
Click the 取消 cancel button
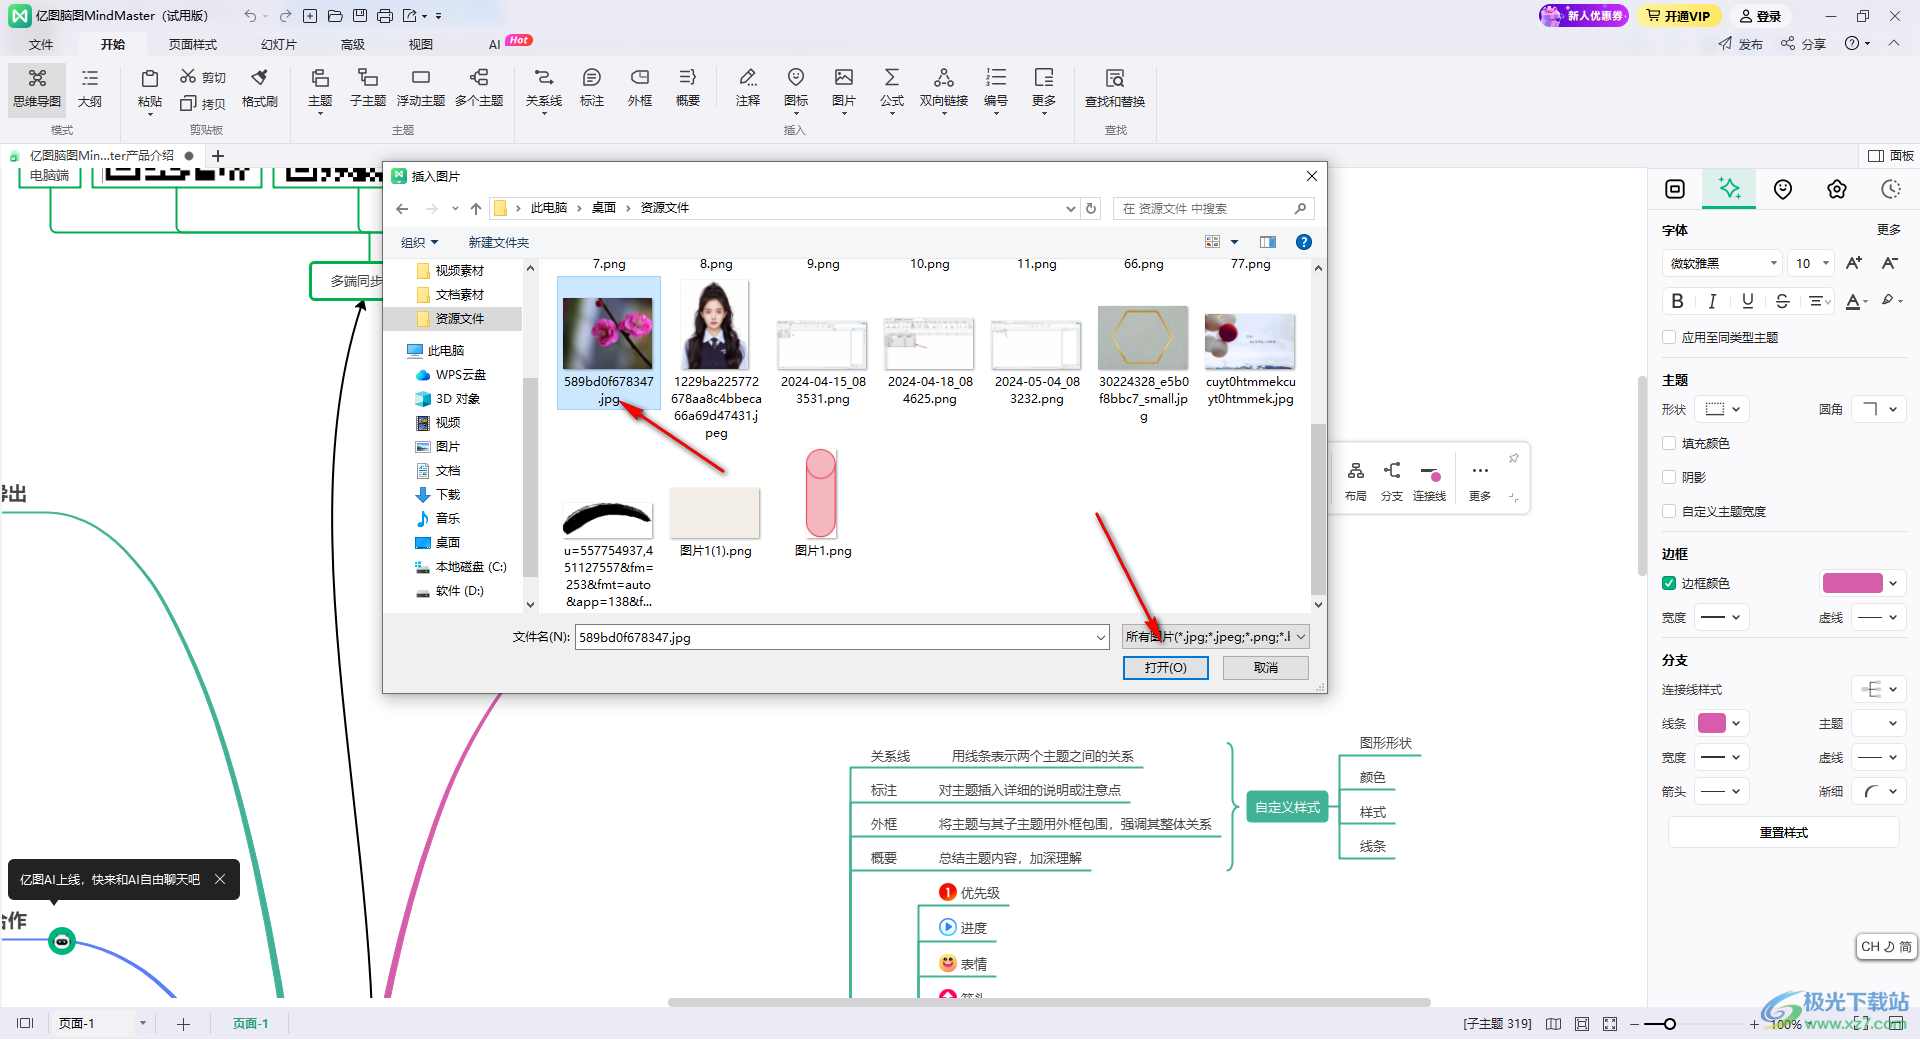[x=1266, y=668]
